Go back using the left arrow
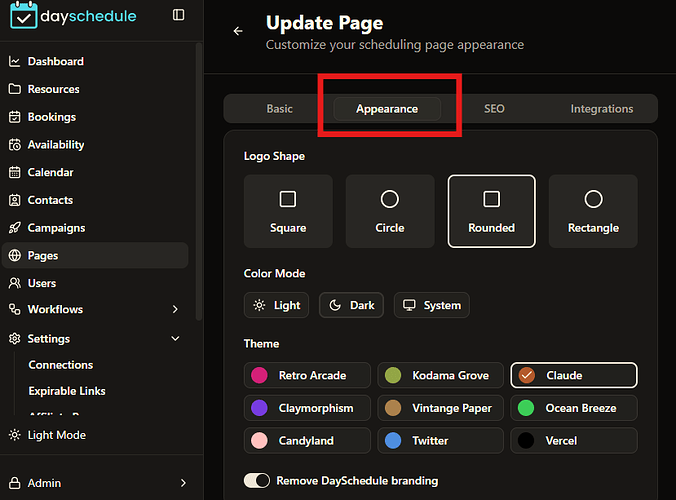 238,31
